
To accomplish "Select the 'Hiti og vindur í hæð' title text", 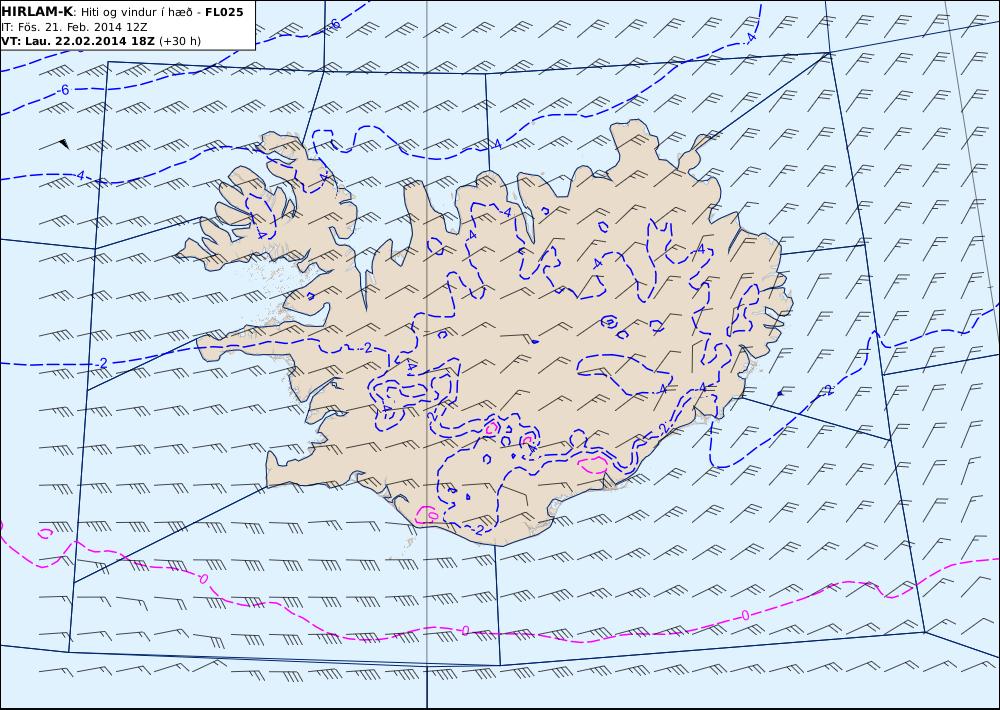I will (136, 12).
